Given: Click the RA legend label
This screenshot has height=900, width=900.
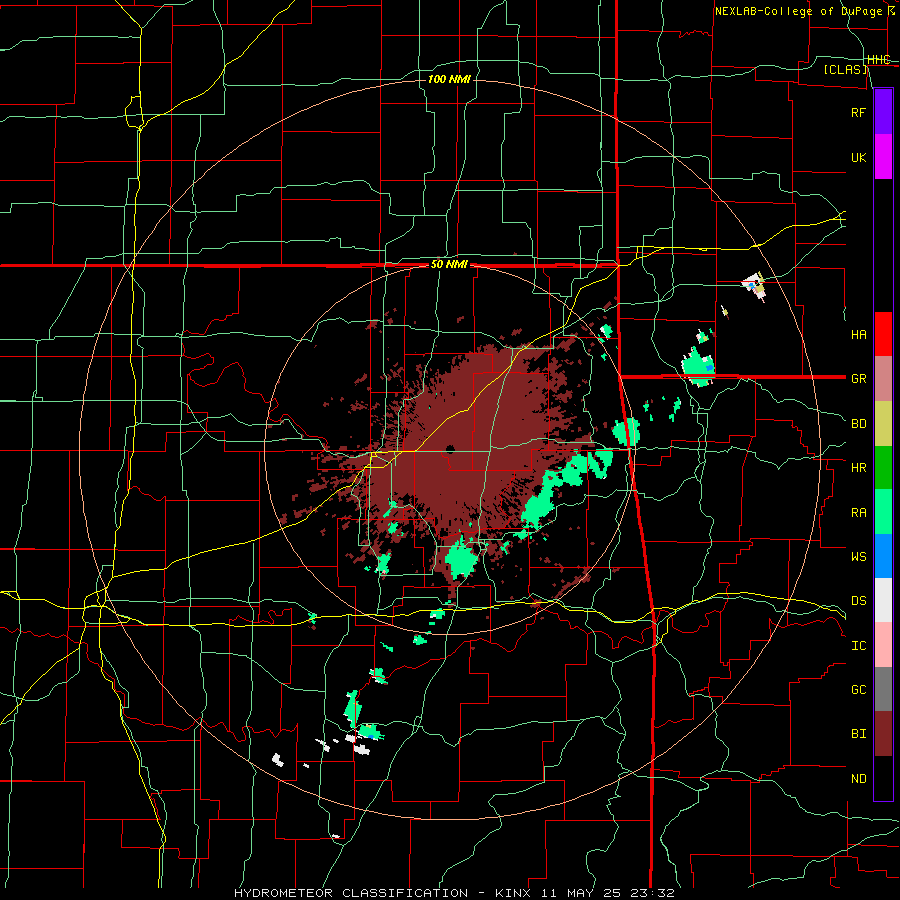Looking at the screenshot, I should point(858,513).
